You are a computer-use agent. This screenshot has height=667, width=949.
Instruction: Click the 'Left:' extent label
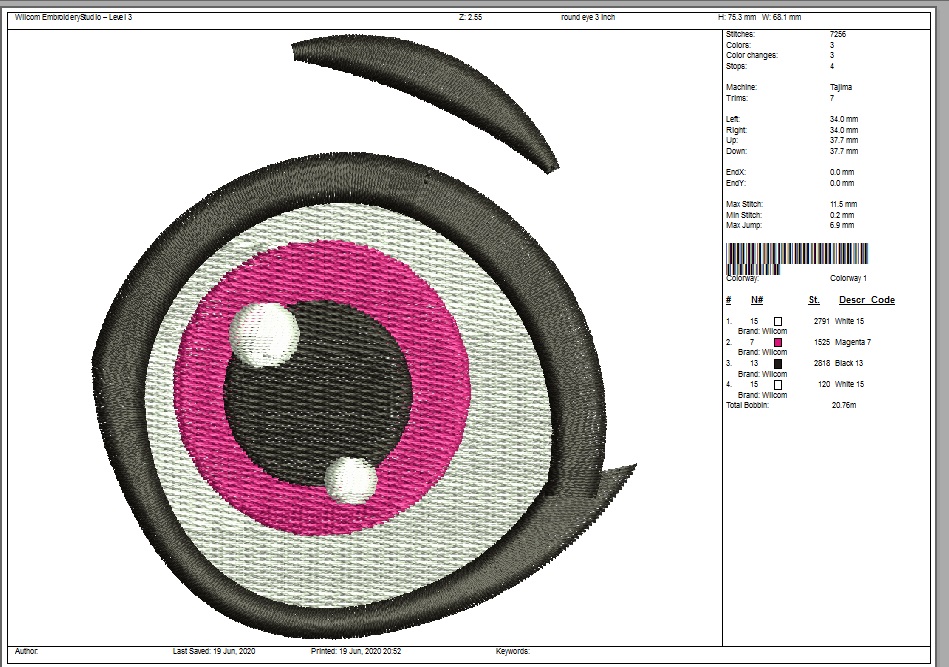pos(732,119)
